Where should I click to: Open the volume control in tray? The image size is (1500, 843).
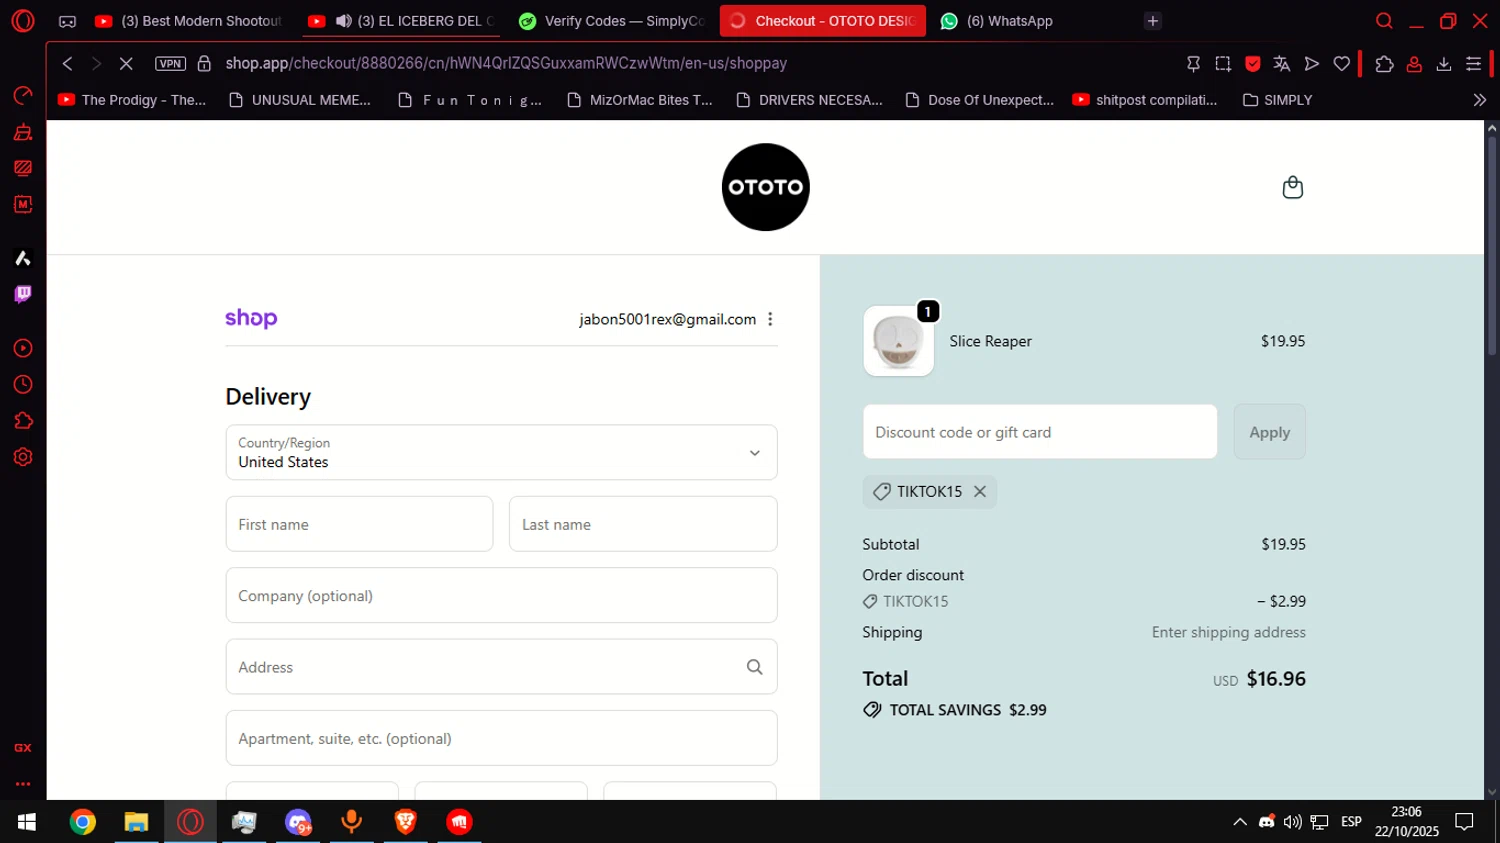1292,822
